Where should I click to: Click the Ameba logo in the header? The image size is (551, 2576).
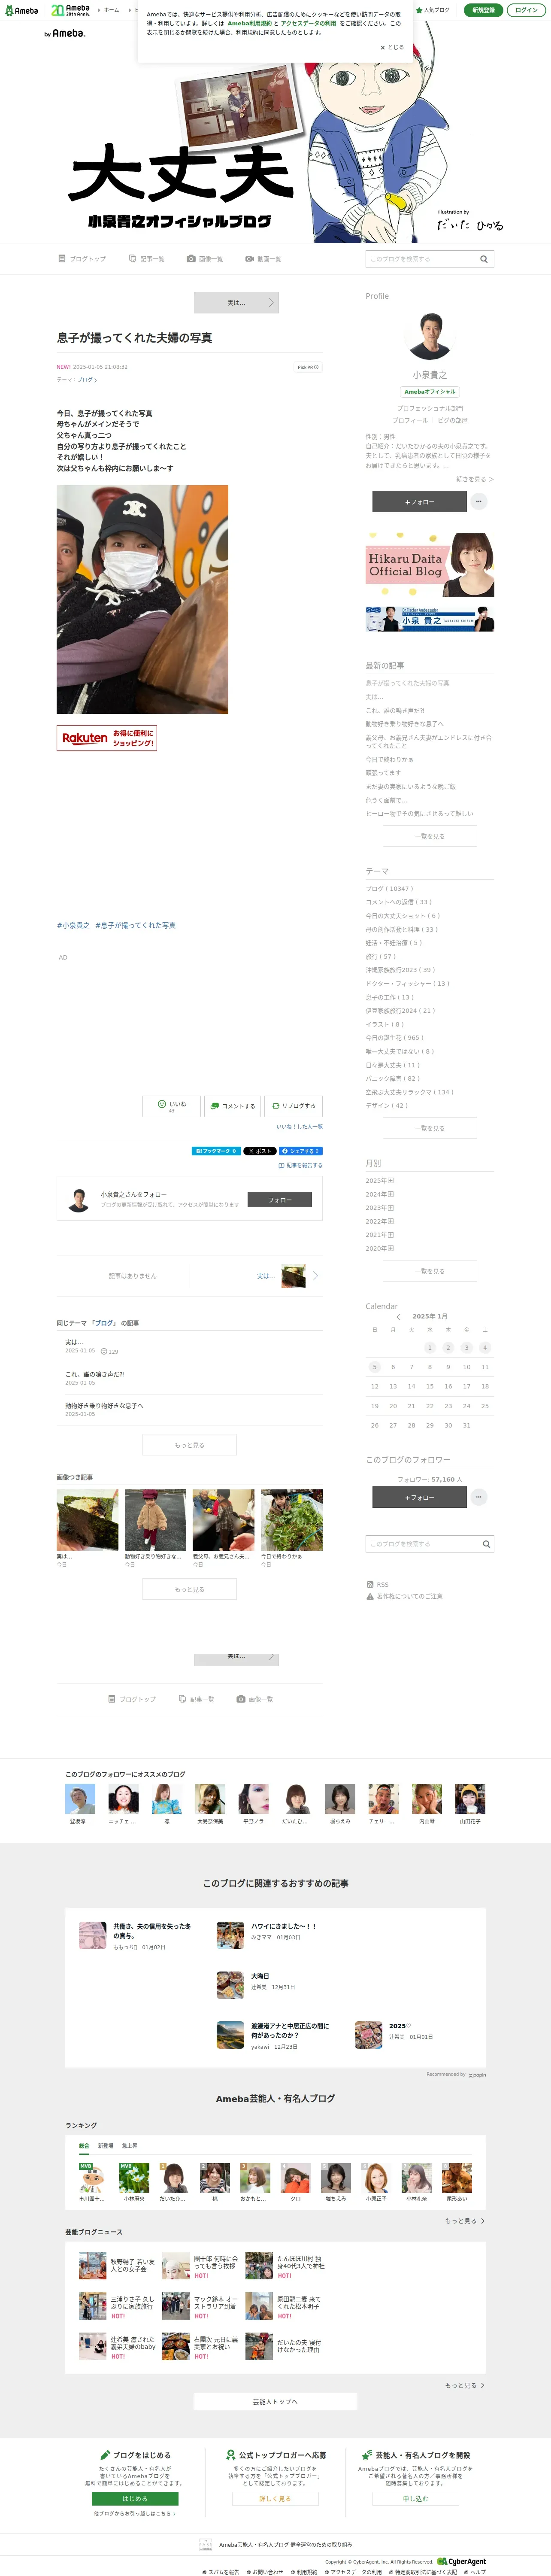coord(21,10)
